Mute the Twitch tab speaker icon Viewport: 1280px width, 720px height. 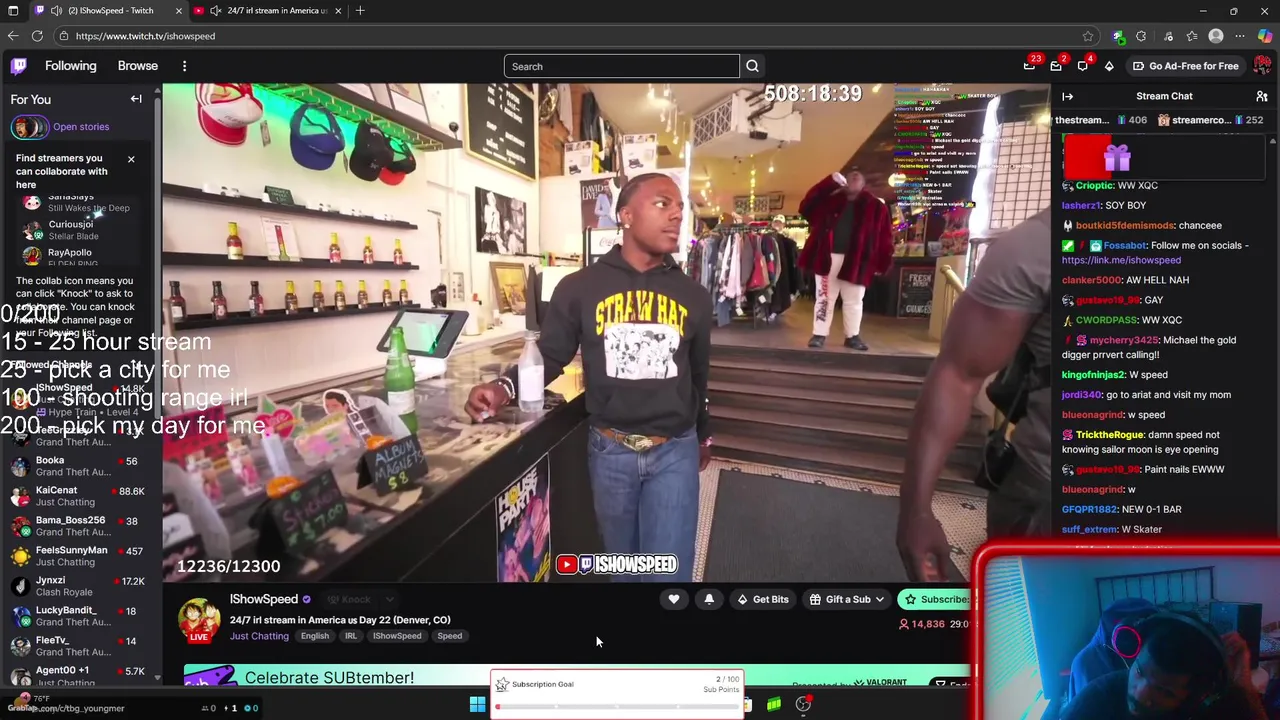point(56,10)
